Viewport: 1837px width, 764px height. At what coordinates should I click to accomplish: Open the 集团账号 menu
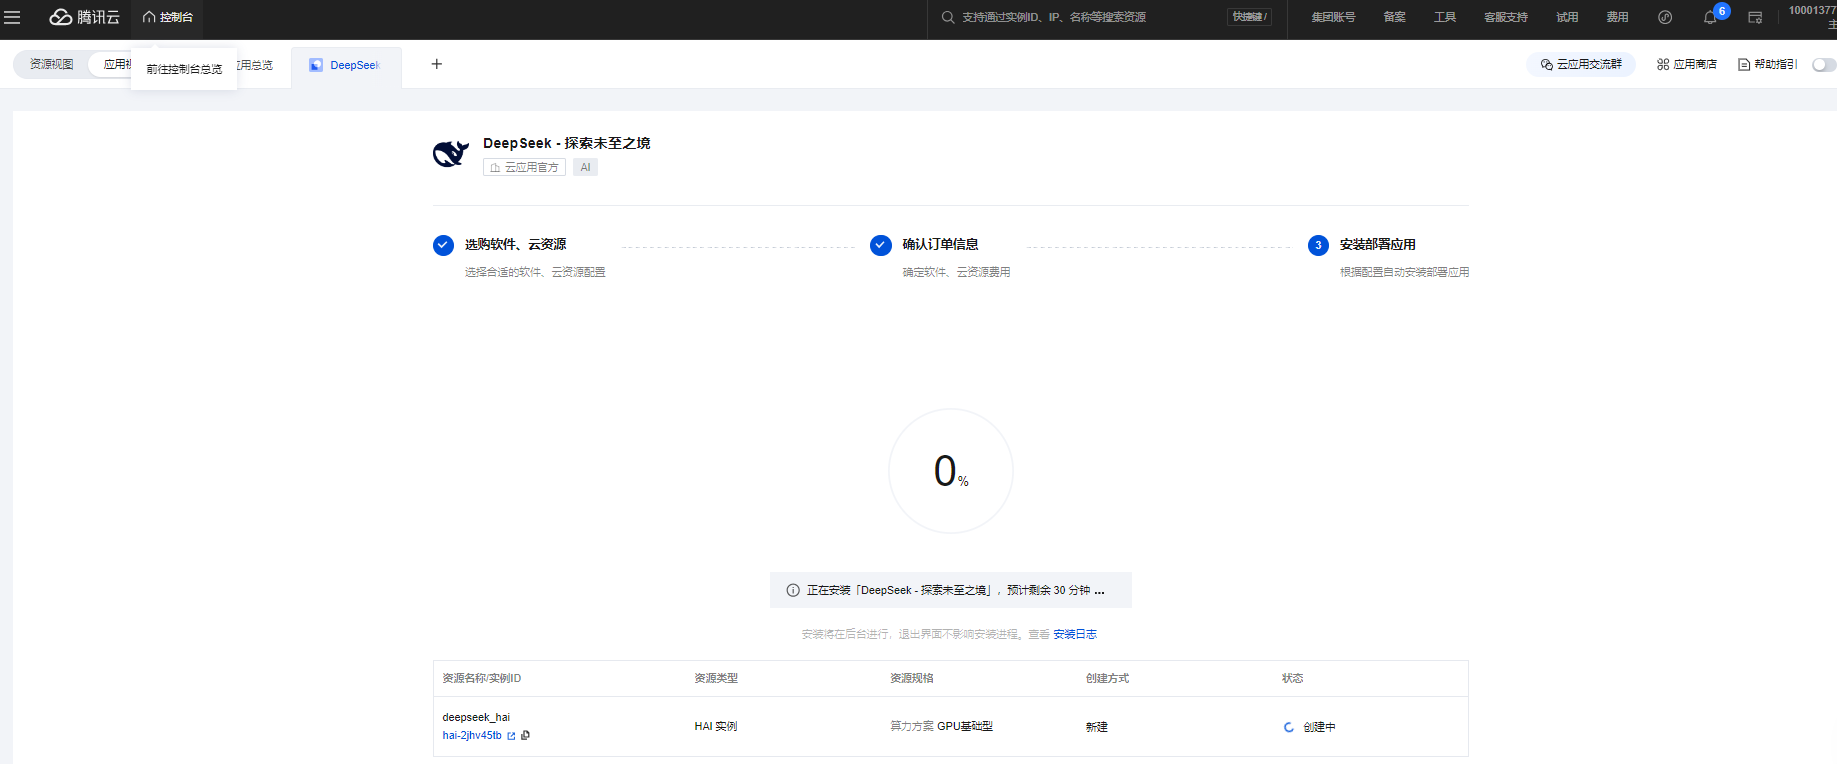[1333, 17]
